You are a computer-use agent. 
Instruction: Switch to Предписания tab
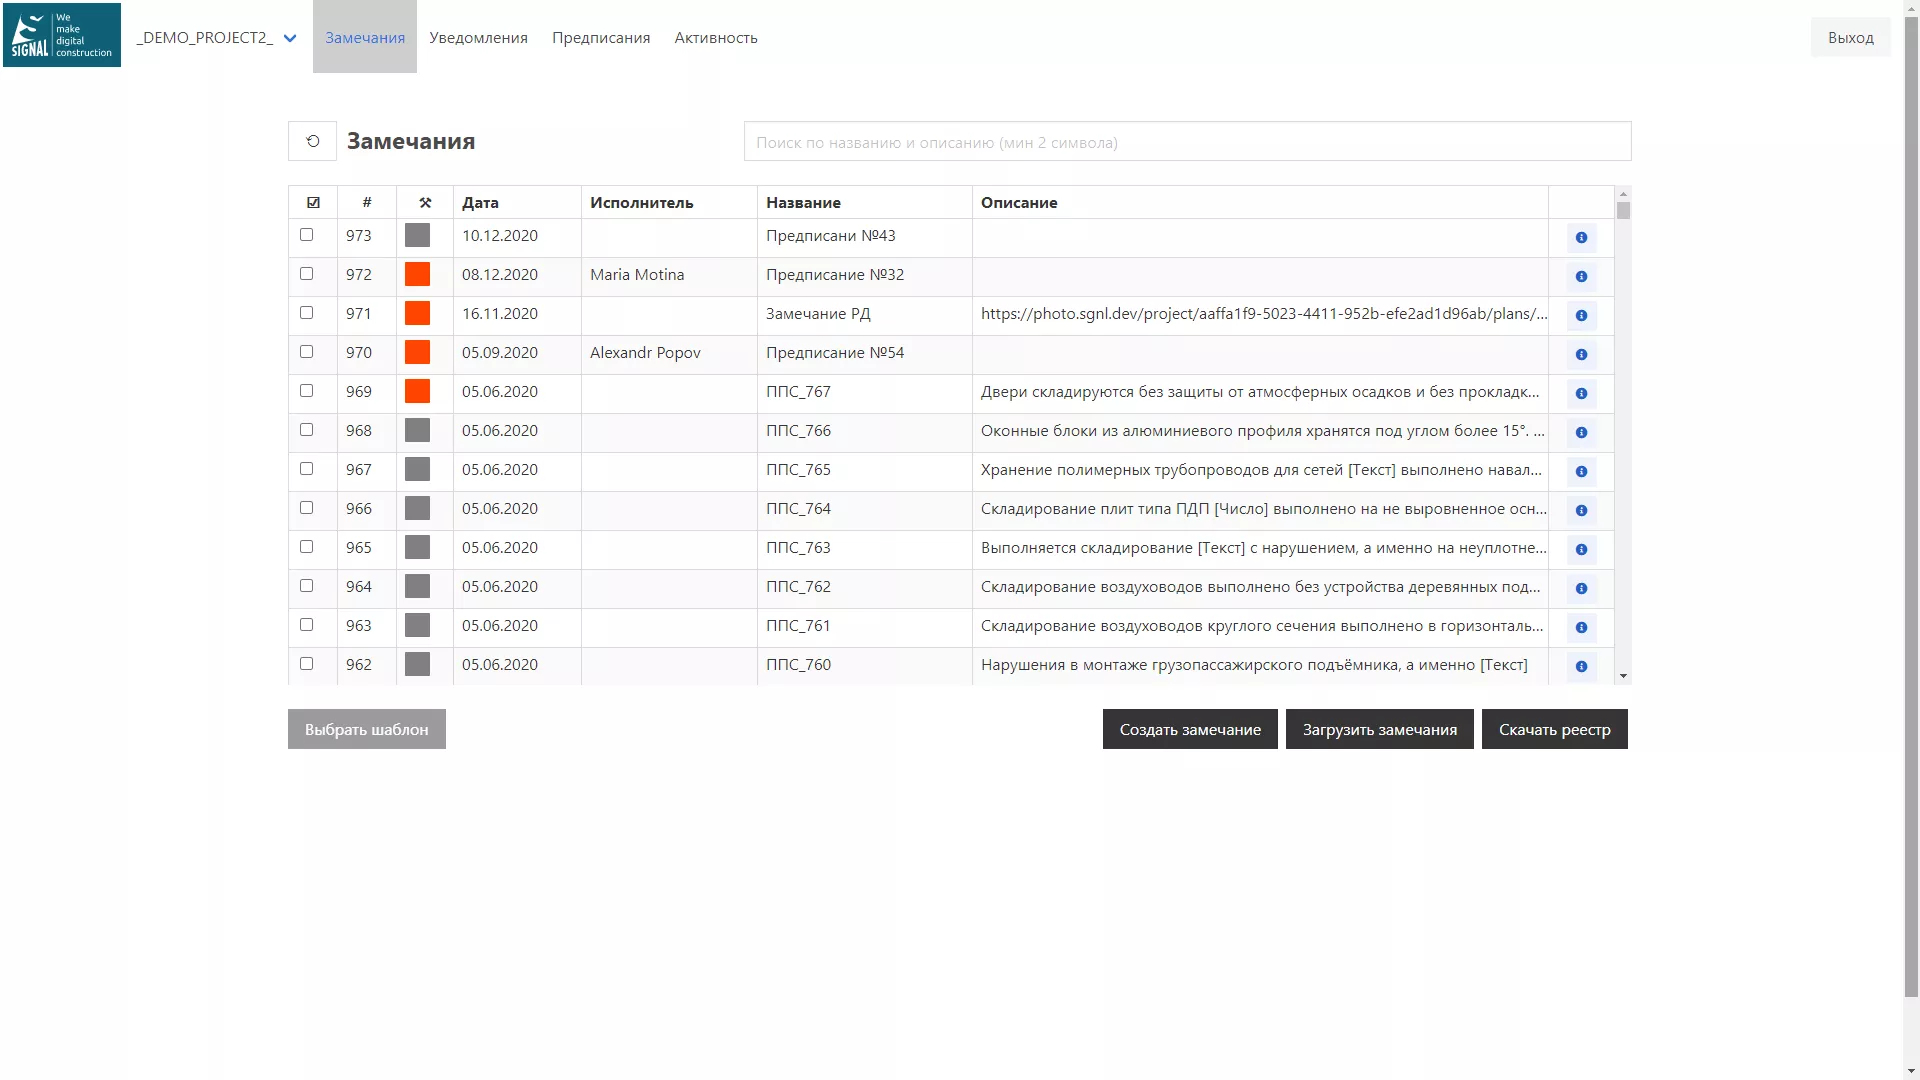601,37
